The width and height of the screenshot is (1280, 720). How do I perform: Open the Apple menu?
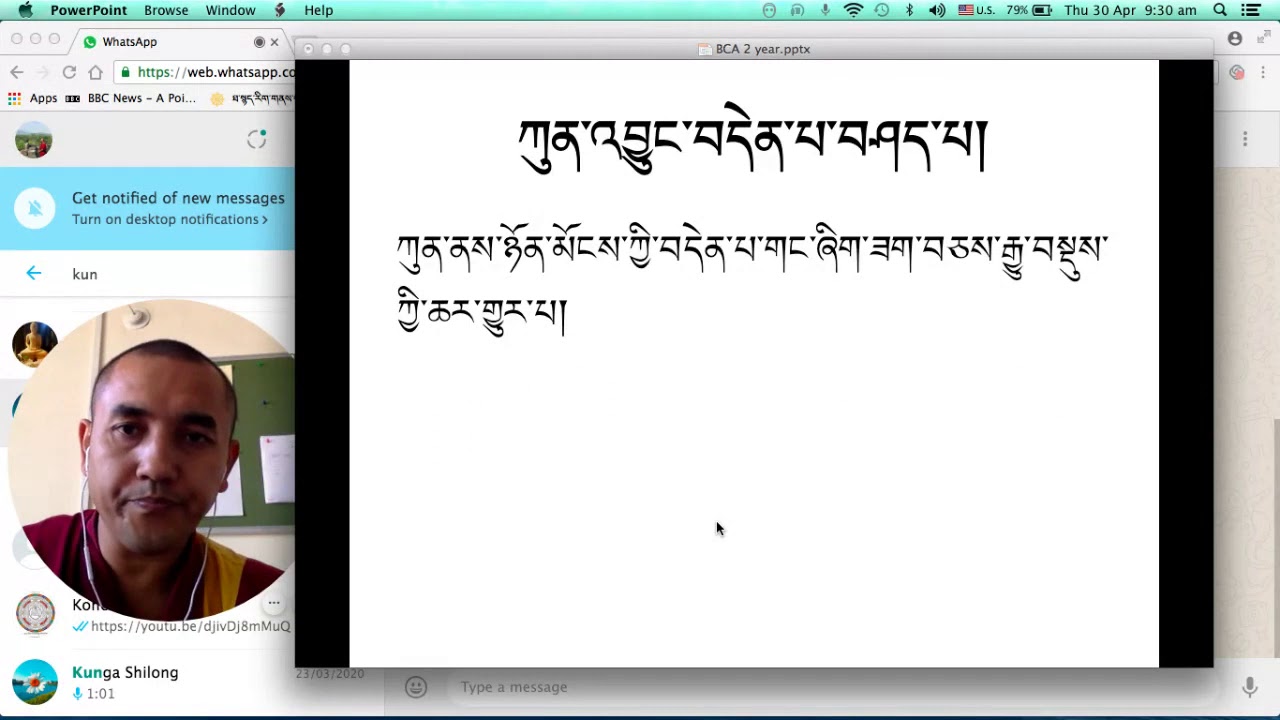[25, 10]
